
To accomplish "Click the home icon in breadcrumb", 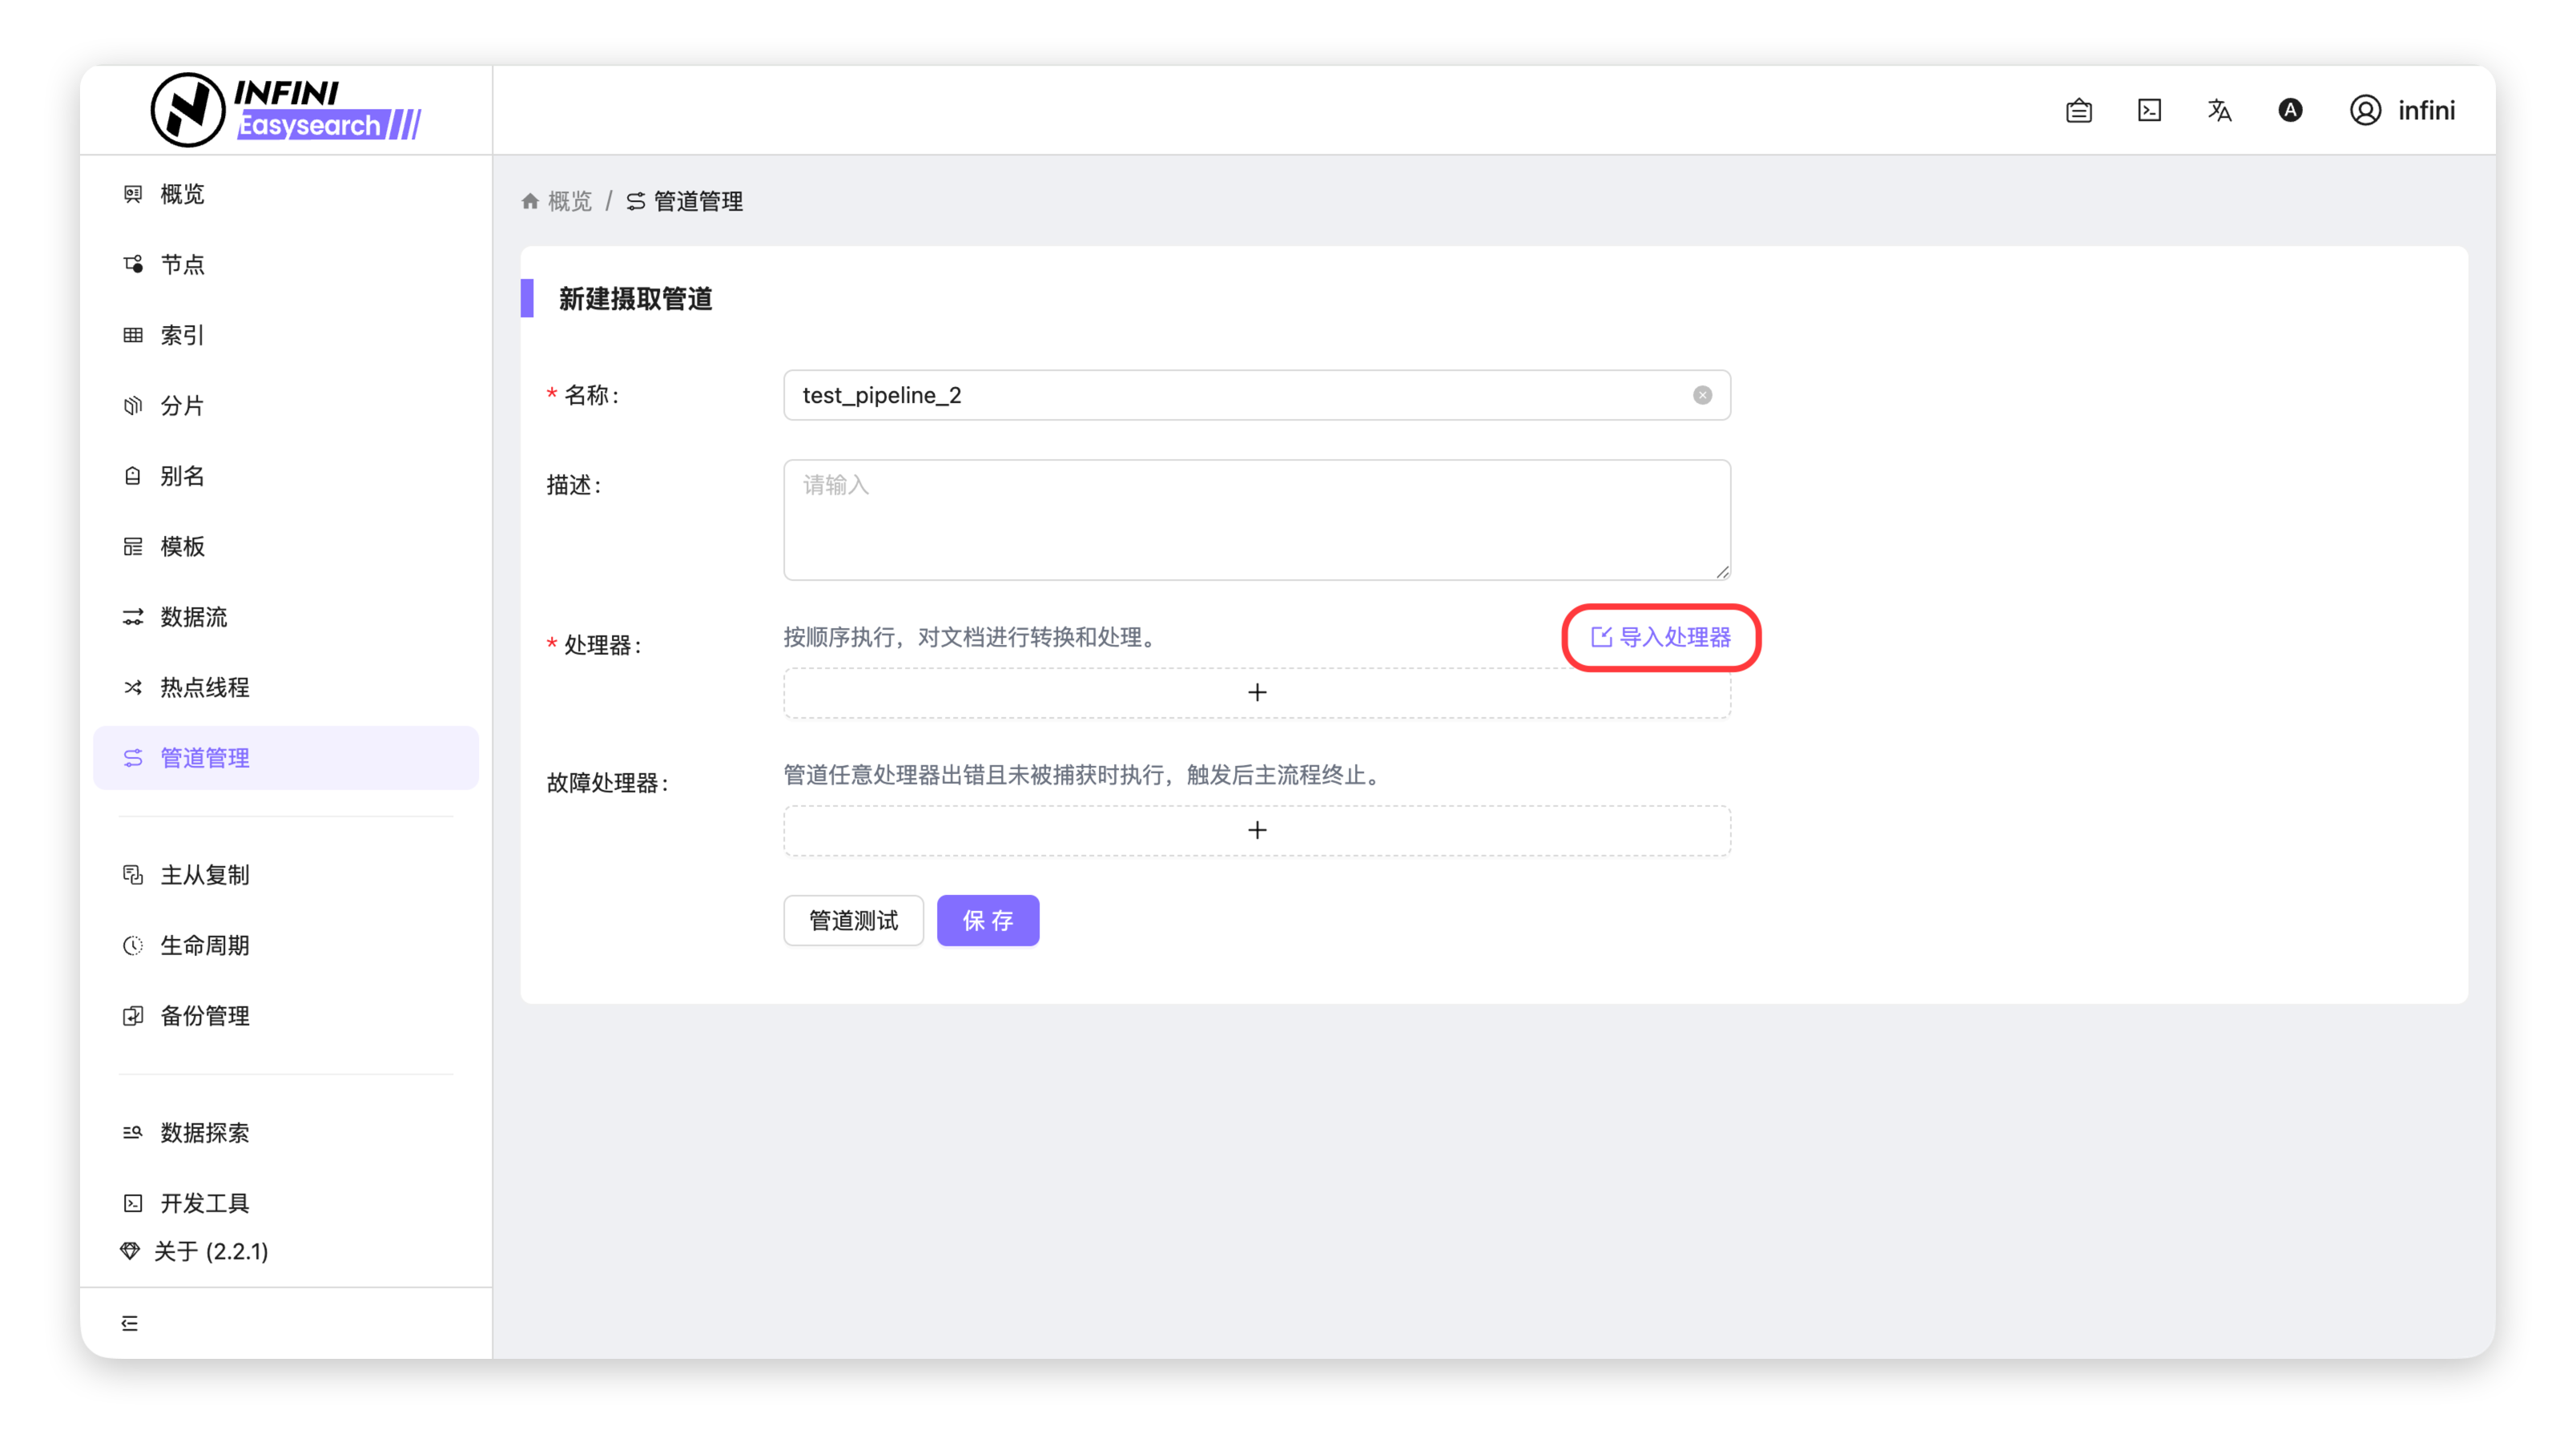I will (x=530, y=201).
